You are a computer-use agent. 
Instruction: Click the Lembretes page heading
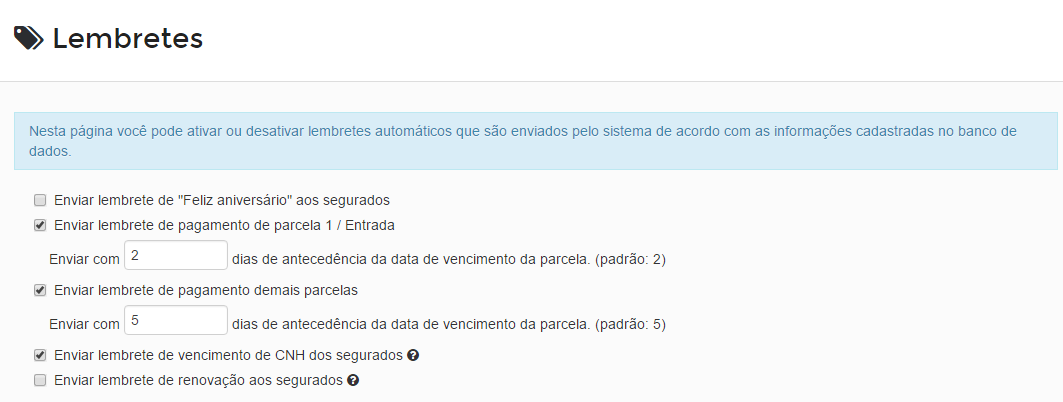[128, 39]
